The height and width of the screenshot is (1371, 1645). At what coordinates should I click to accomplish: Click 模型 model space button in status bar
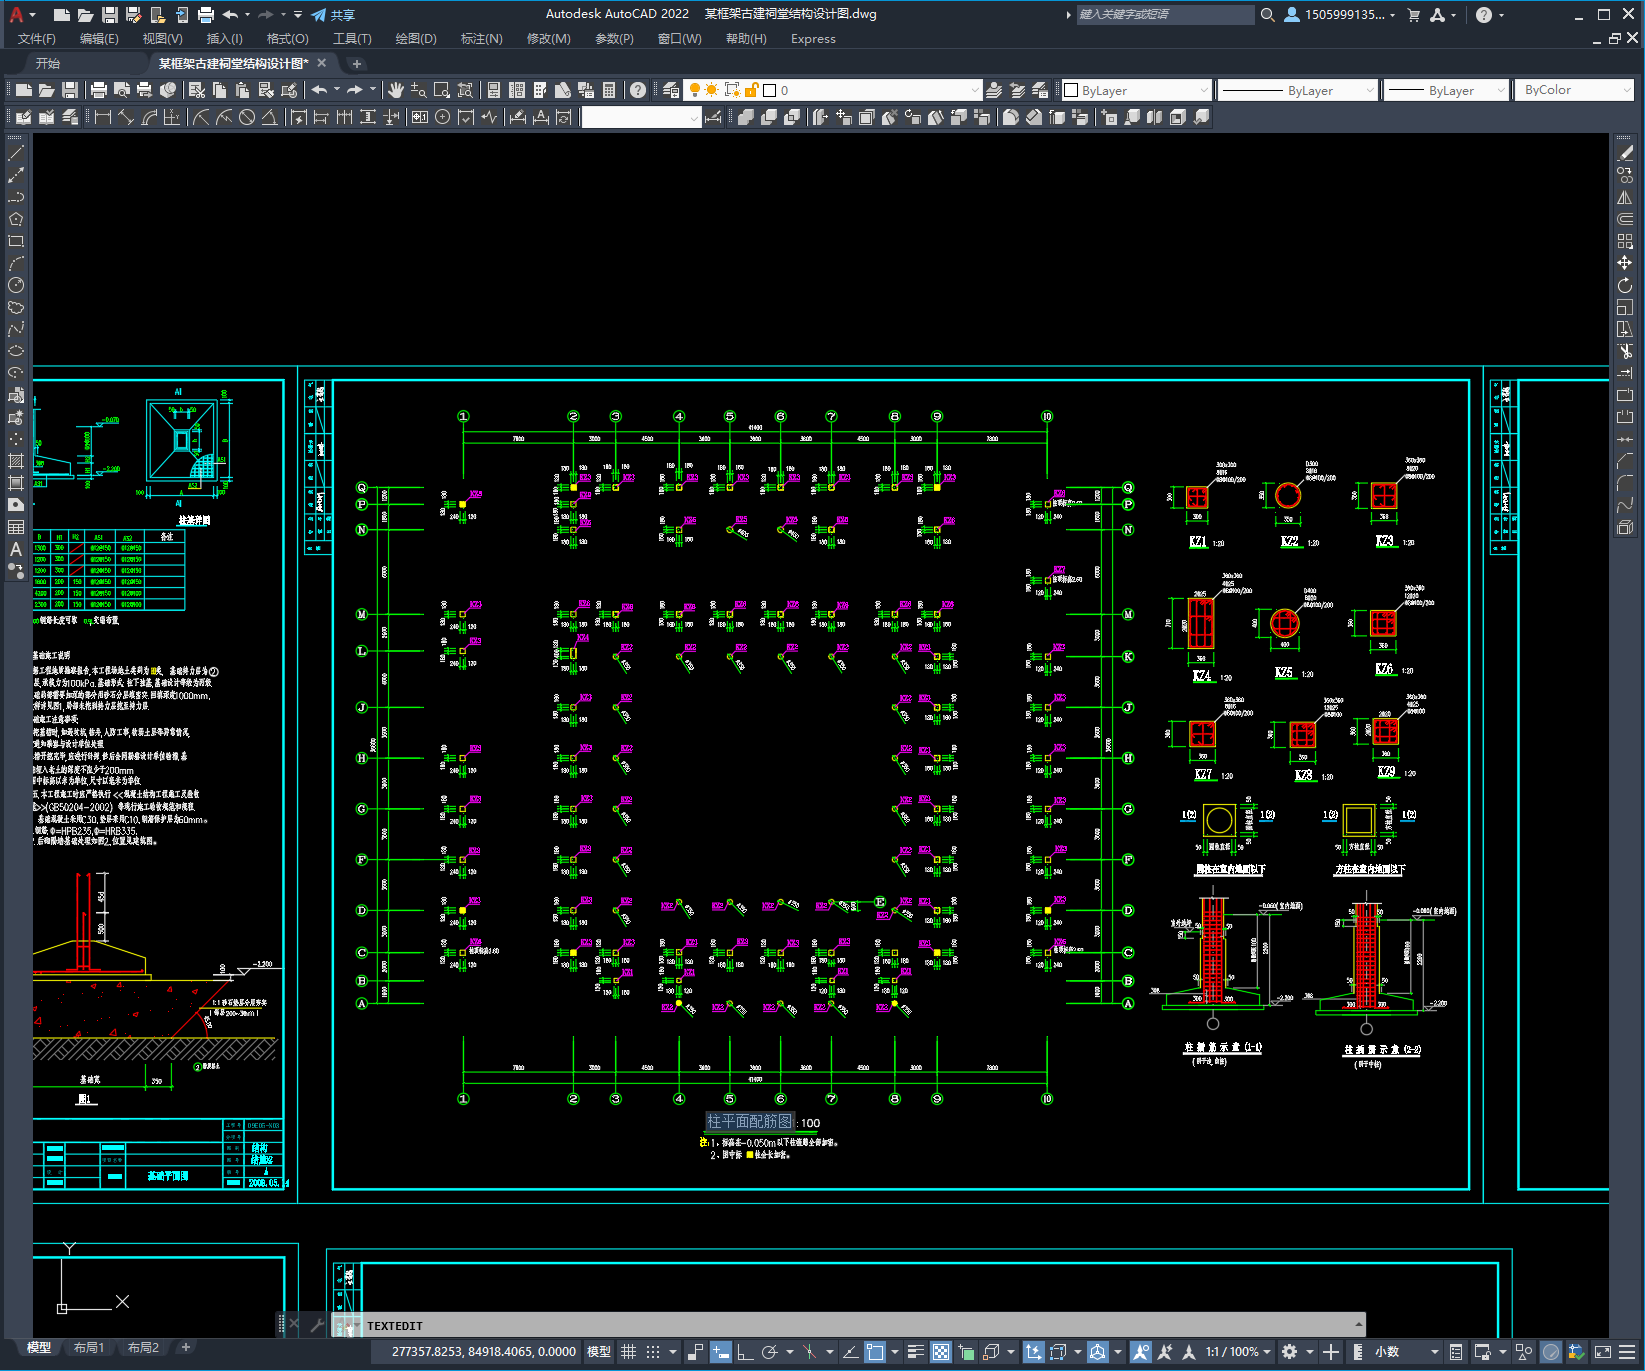pos(599,1352)
